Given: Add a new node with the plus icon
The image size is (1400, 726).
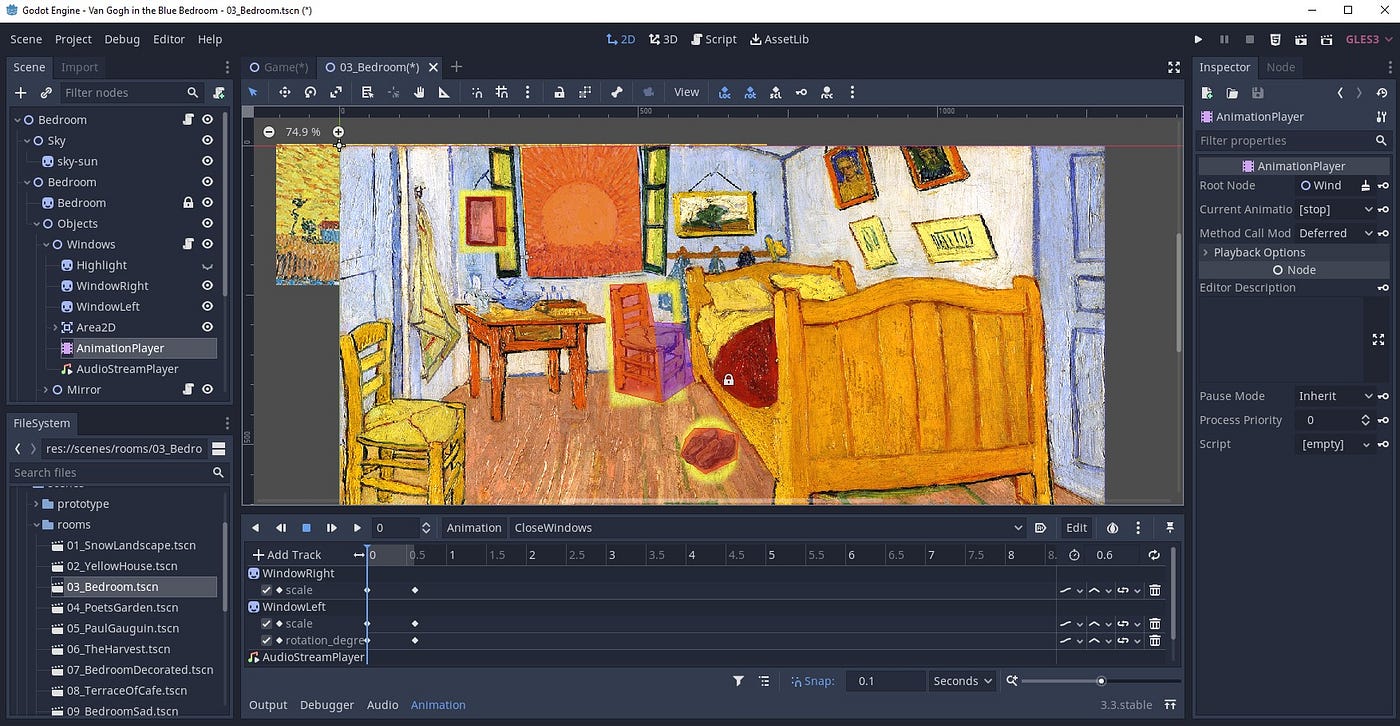Looking at the screenshot, I should (x=20, y=92).
